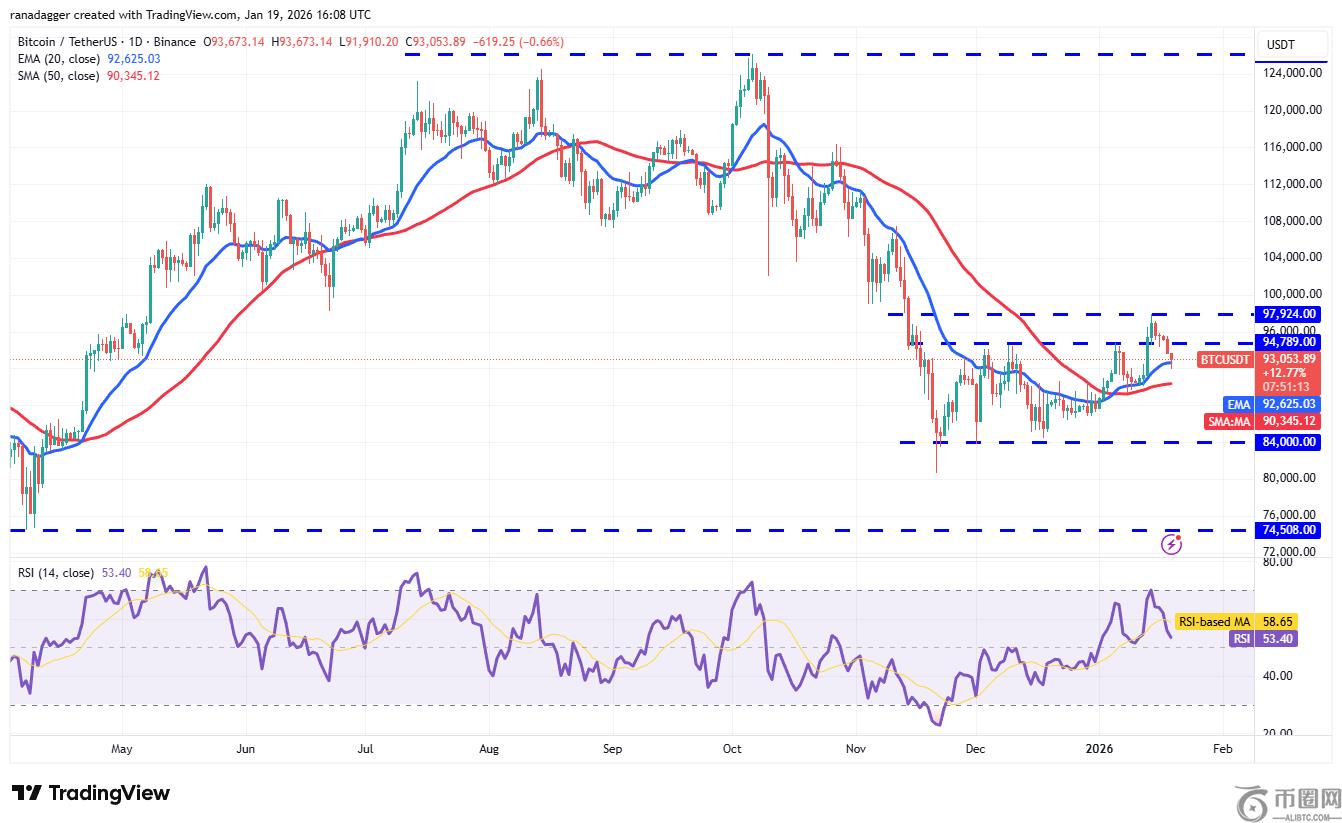1342x823 pixels.
Task: Click the blue EMA price axis tag
Action: click(1238, 404)
